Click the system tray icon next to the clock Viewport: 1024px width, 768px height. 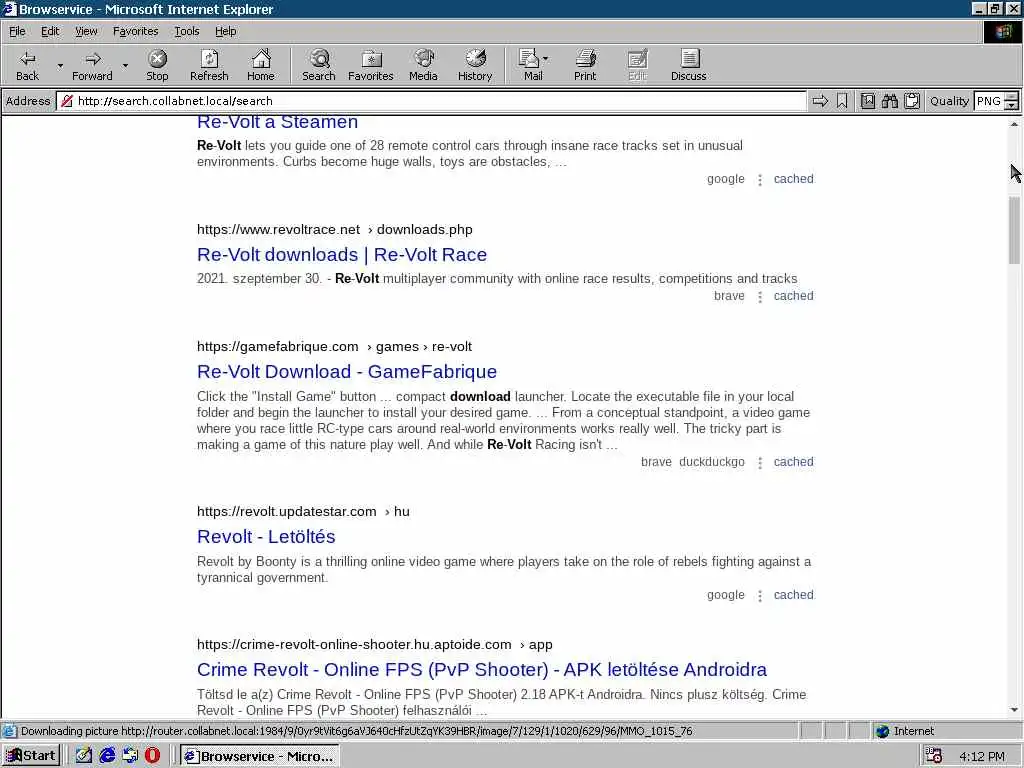pyautogui.click(x=934, y=756)
